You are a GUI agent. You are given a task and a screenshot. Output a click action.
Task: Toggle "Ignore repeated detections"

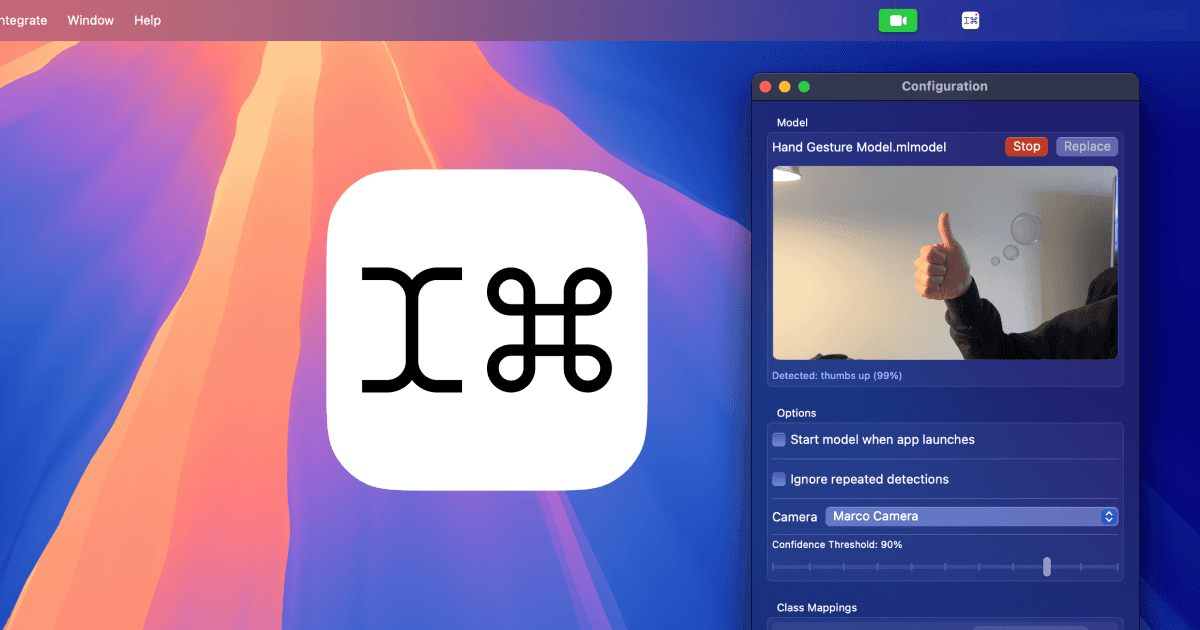778,479
